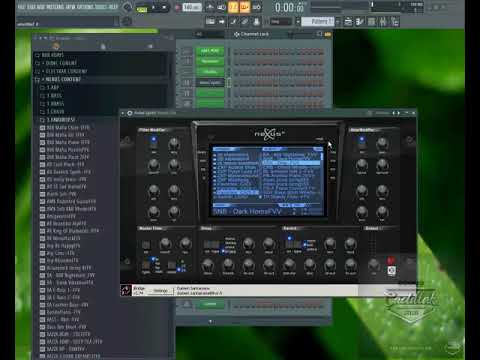Click preset arrows in Nexus title bar
This screenshot has height=360, width=480.
[x=396, y=113]
